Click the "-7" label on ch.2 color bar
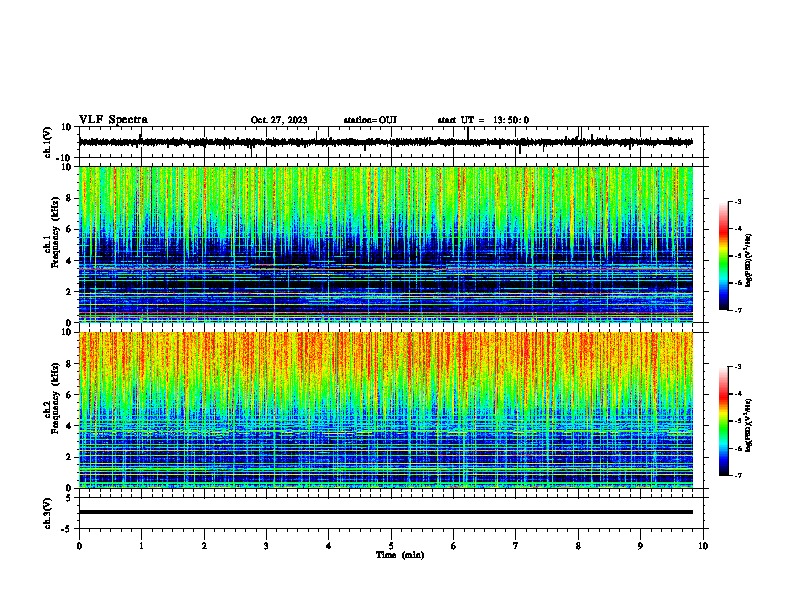 pyautogui.click(x=738, y=476)
